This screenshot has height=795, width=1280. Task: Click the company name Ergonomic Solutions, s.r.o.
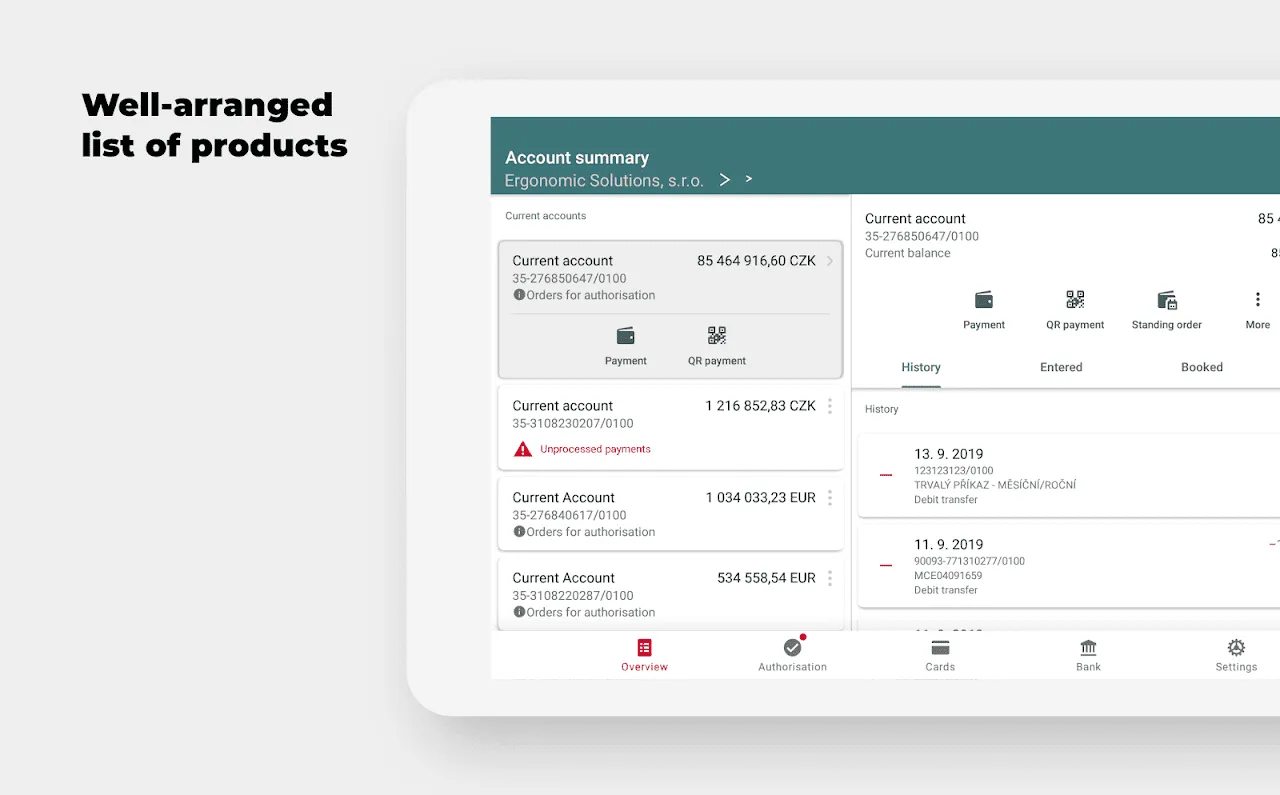coord(604,181)
